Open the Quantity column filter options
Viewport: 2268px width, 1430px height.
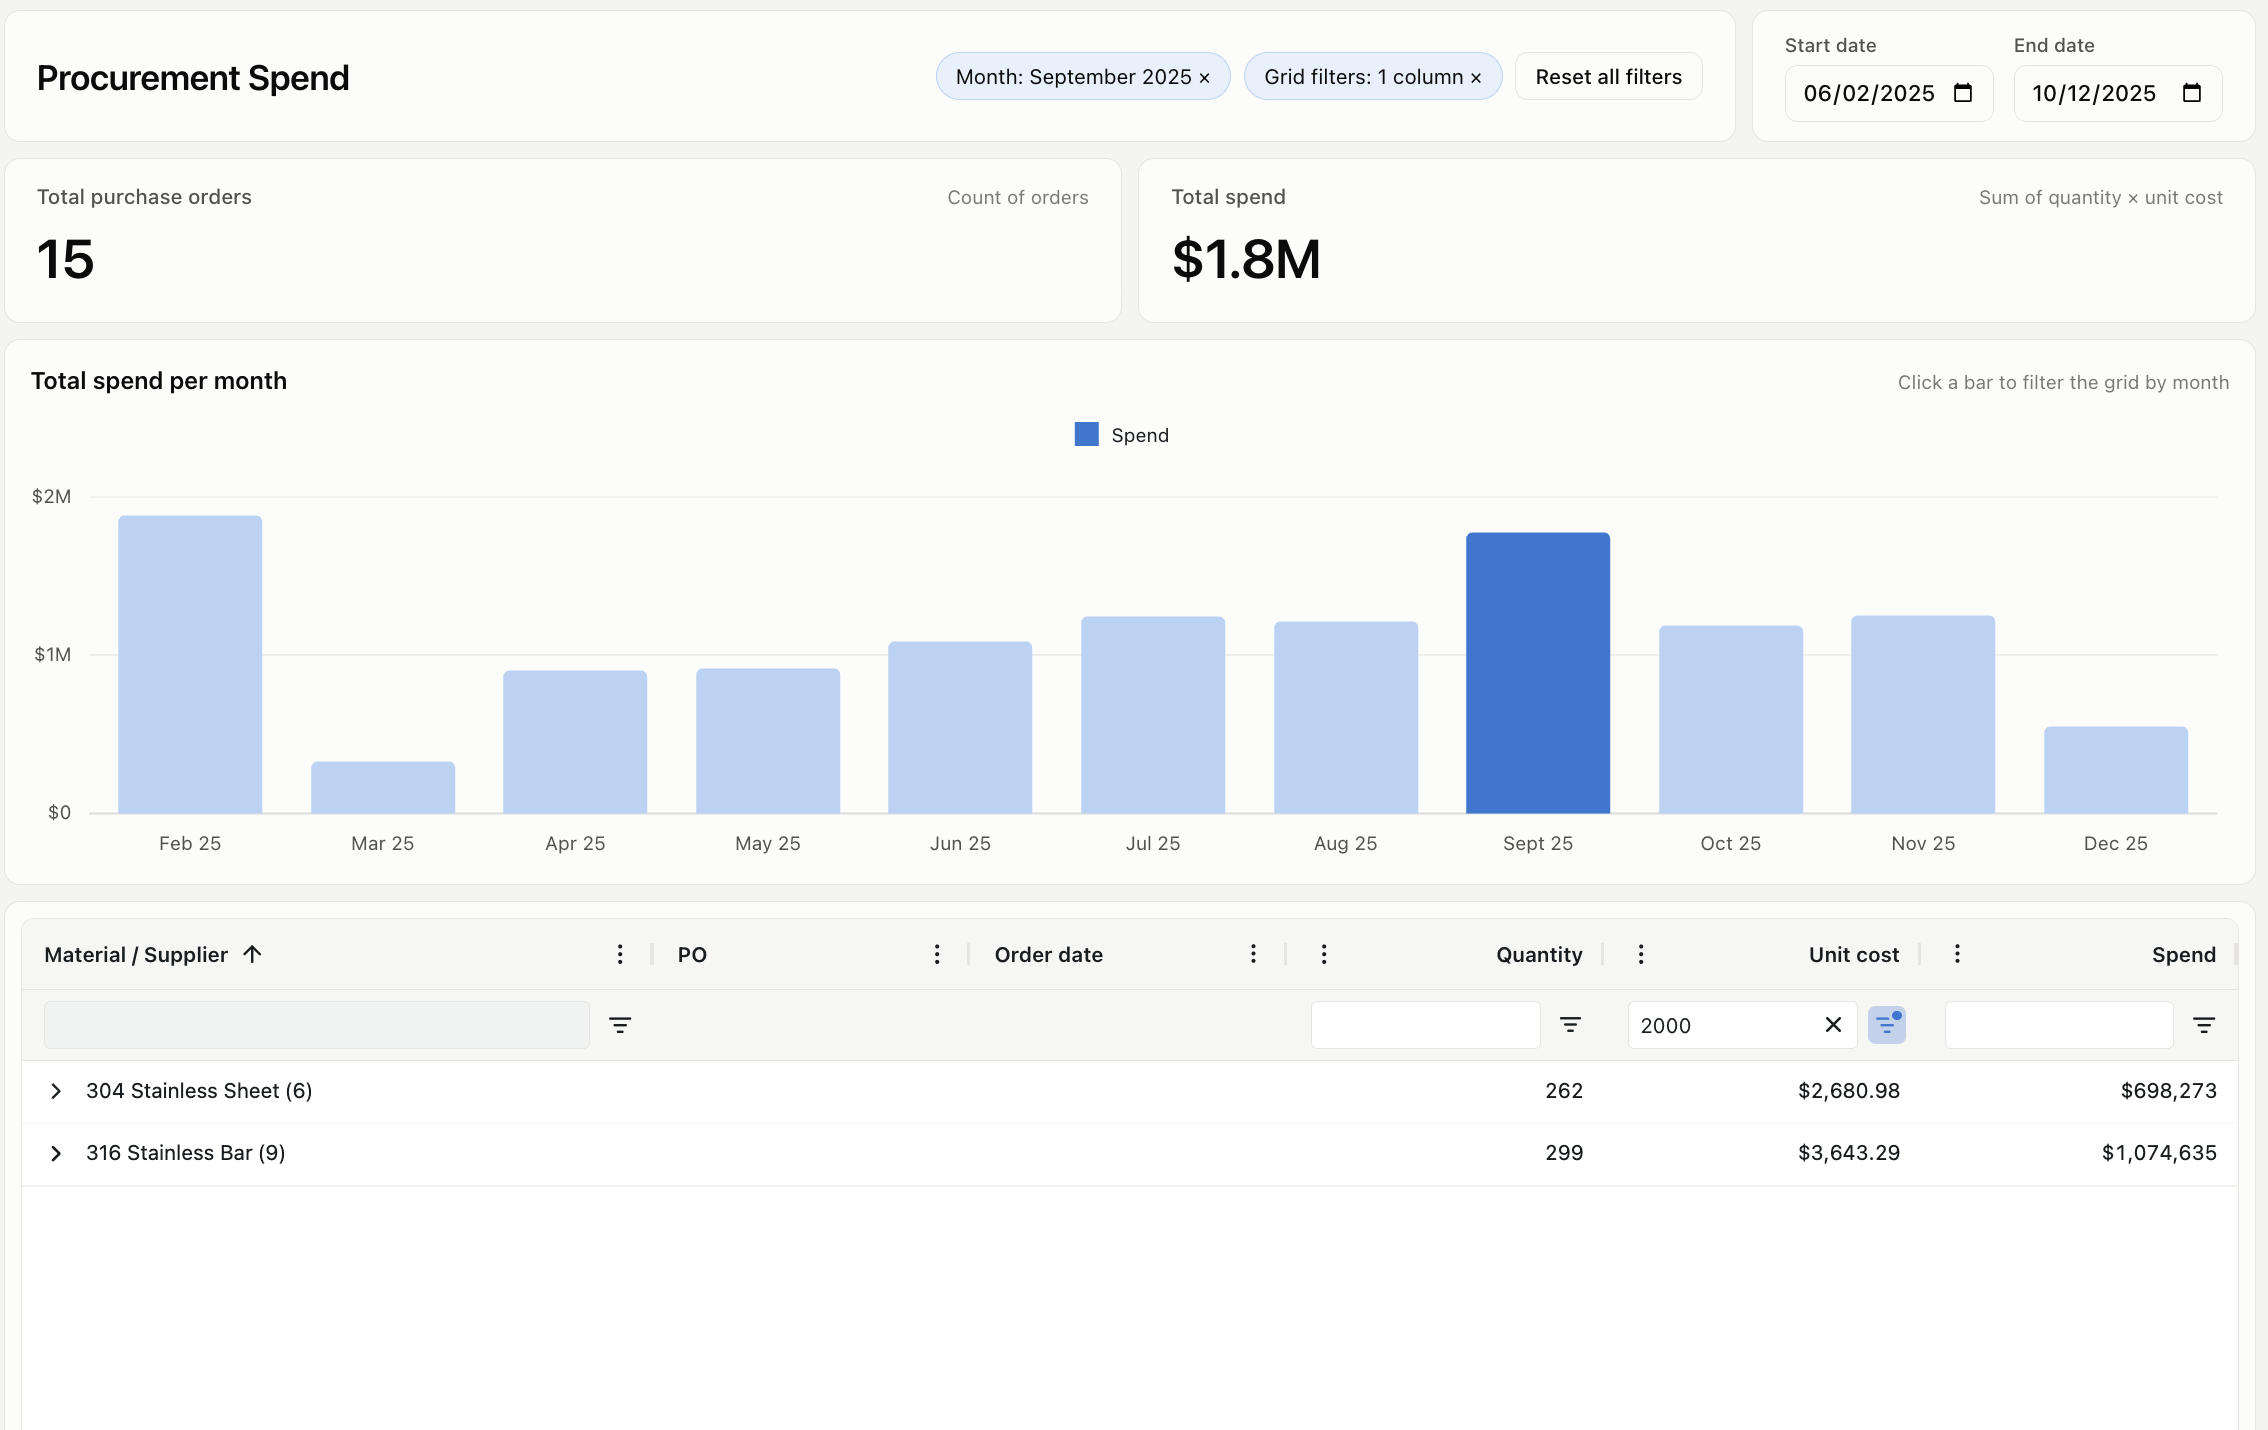(1570, 1025)
